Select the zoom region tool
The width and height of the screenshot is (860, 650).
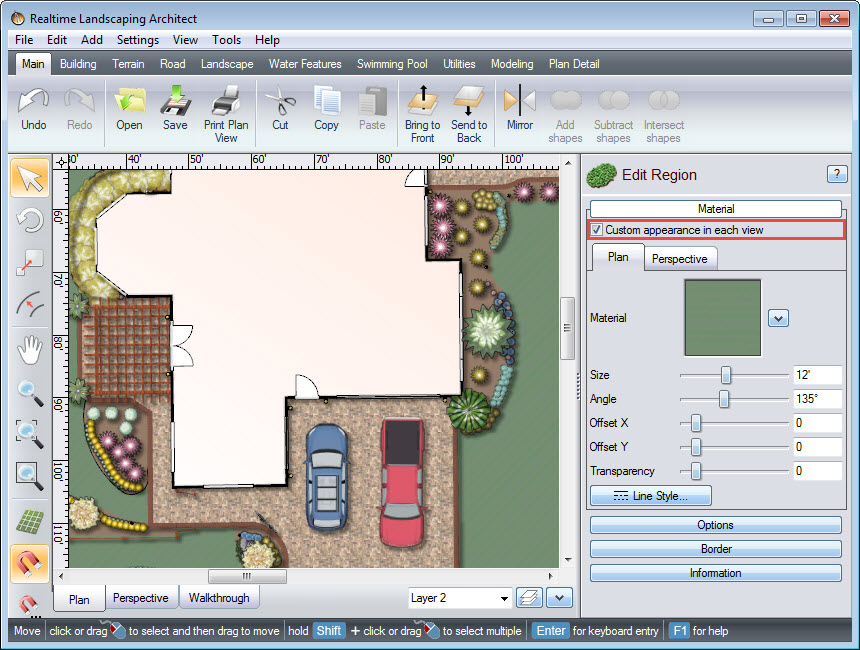pos(30,434)
